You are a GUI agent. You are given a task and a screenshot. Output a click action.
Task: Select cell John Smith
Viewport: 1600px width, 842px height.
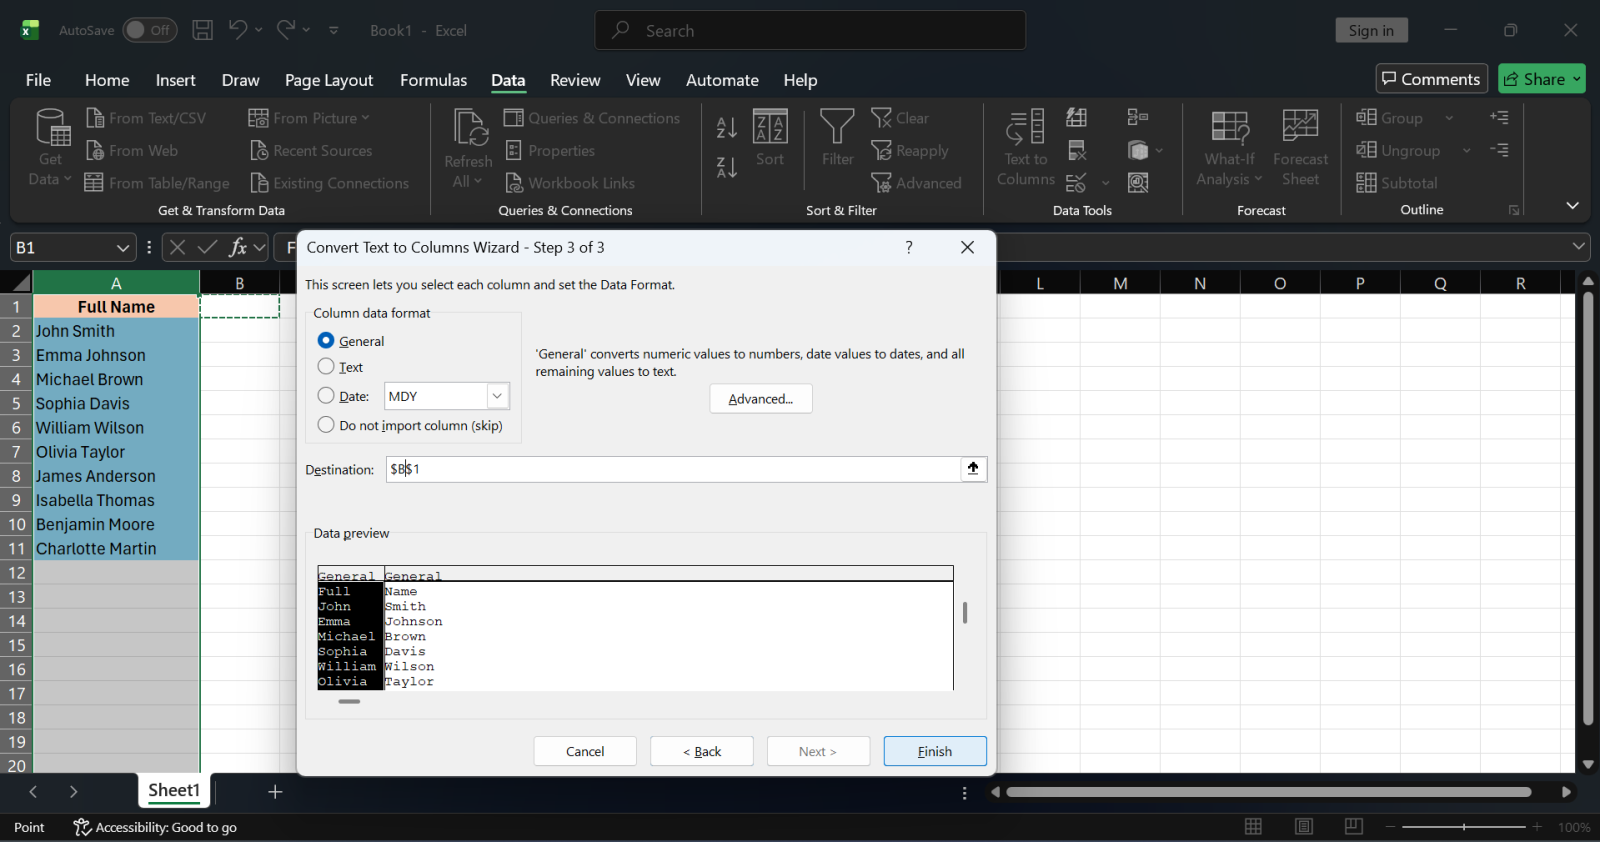pos(116,331)
